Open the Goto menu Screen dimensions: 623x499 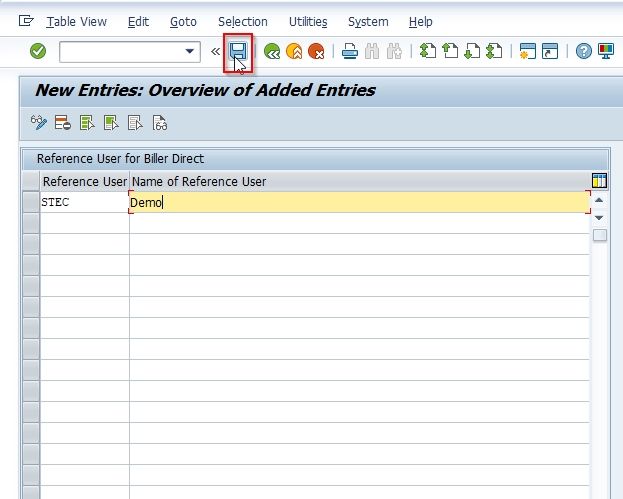[183, 21]
